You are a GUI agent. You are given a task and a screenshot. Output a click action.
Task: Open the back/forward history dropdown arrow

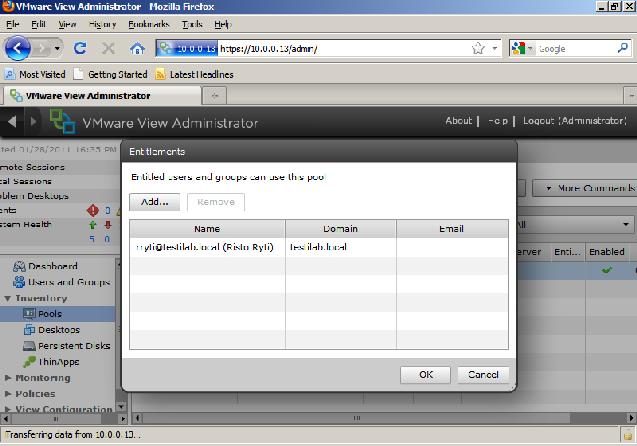click(57, 49)
